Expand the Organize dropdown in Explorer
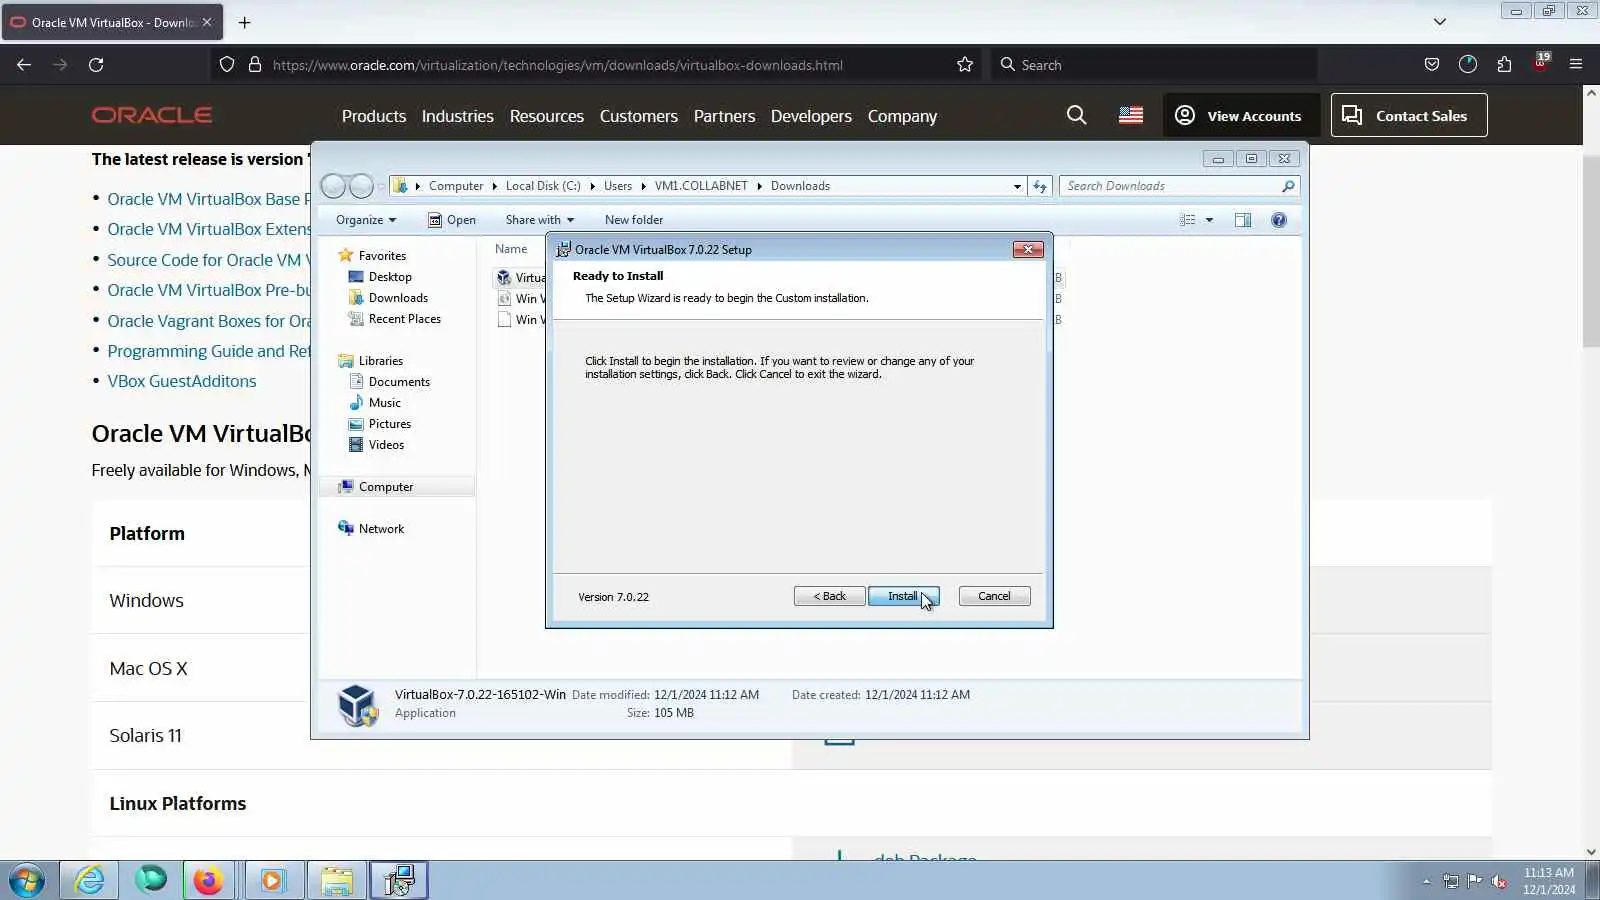The image size is (1600, 900). tap(366, 220)
